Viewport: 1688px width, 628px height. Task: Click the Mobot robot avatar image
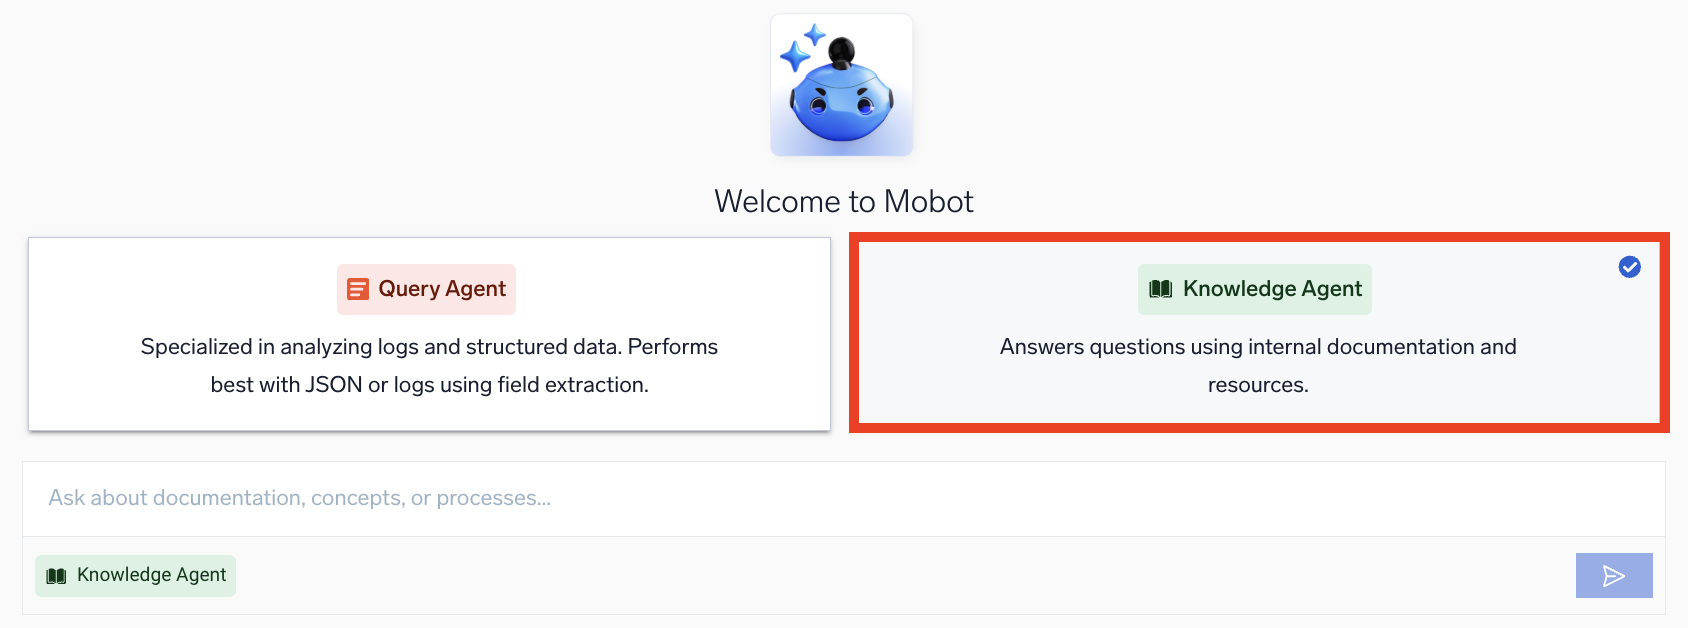841,84
